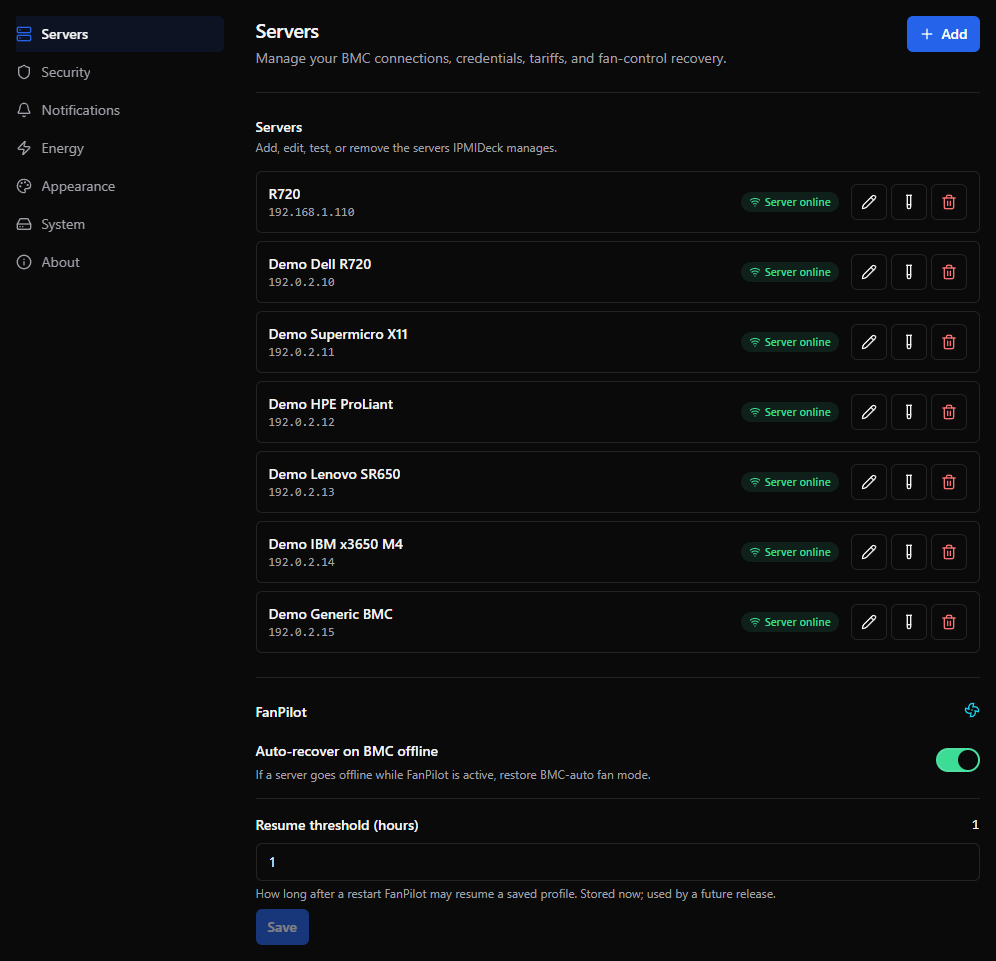Edit the R720 server entry
Image resolution: width=996 pixels, height=961 pixels.
coord(868,202)
